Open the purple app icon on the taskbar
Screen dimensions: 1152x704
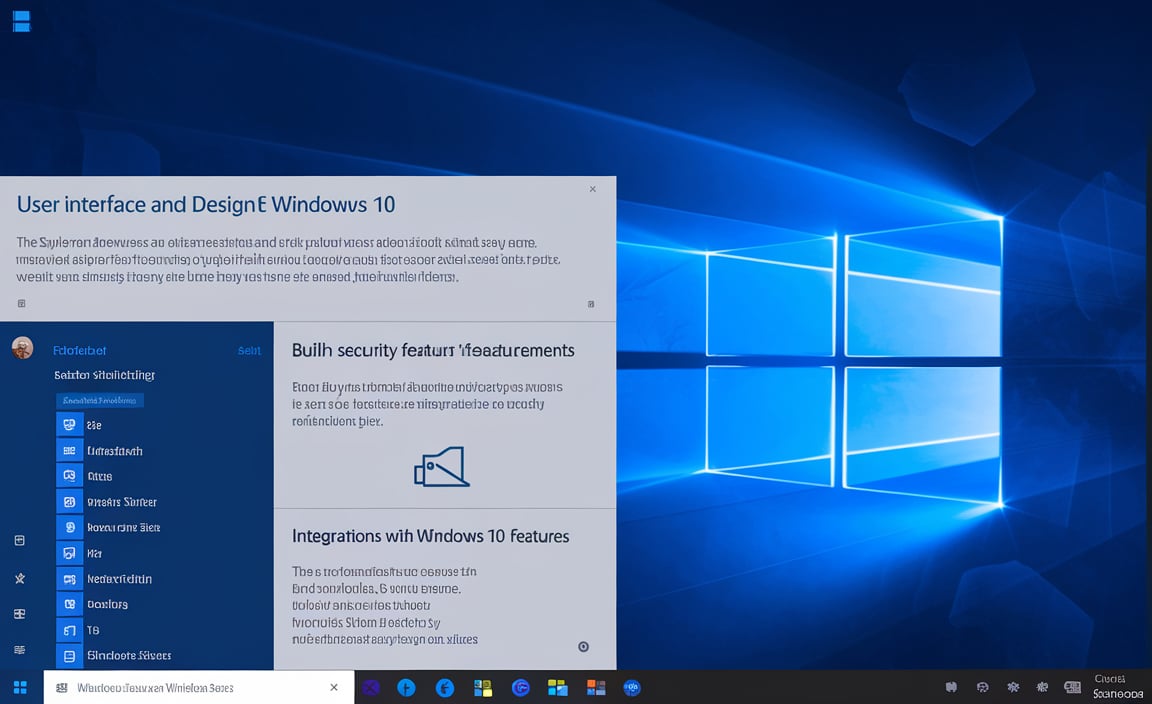[x=372, y=687]
